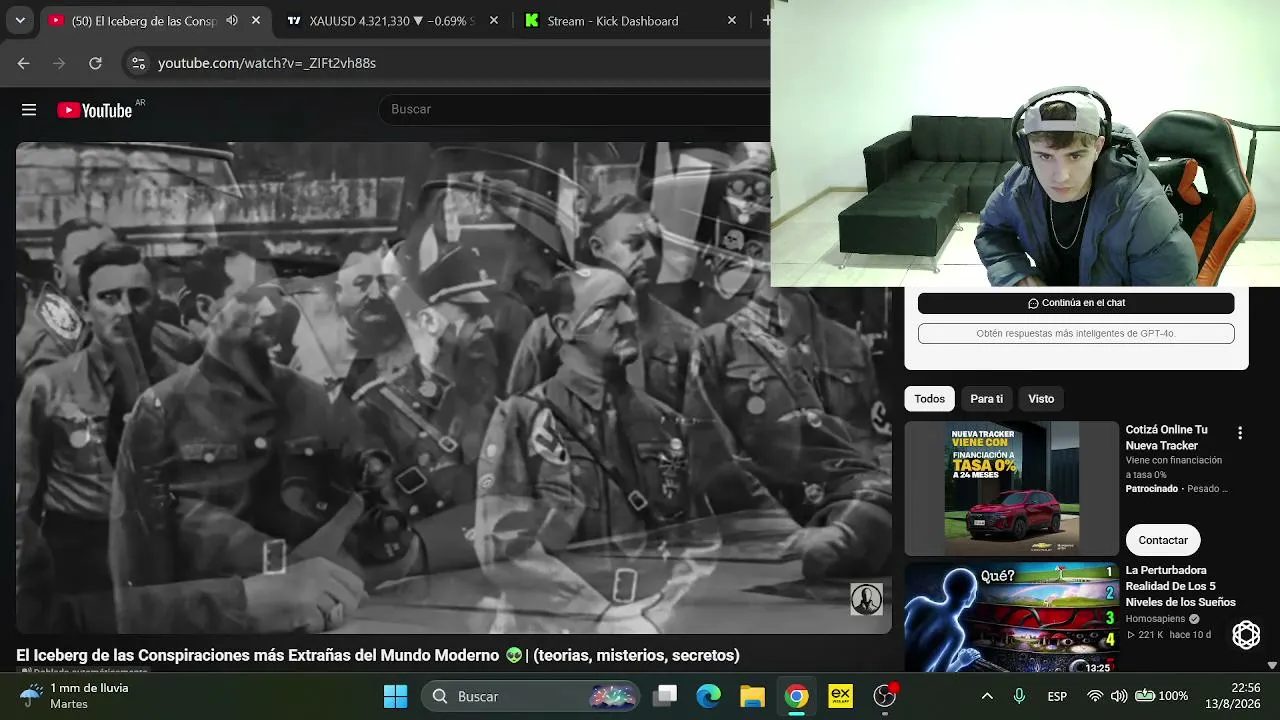Select the 'Todos' filter chip
Viewport: 1280px width, 720px height.
click(929, 398)
